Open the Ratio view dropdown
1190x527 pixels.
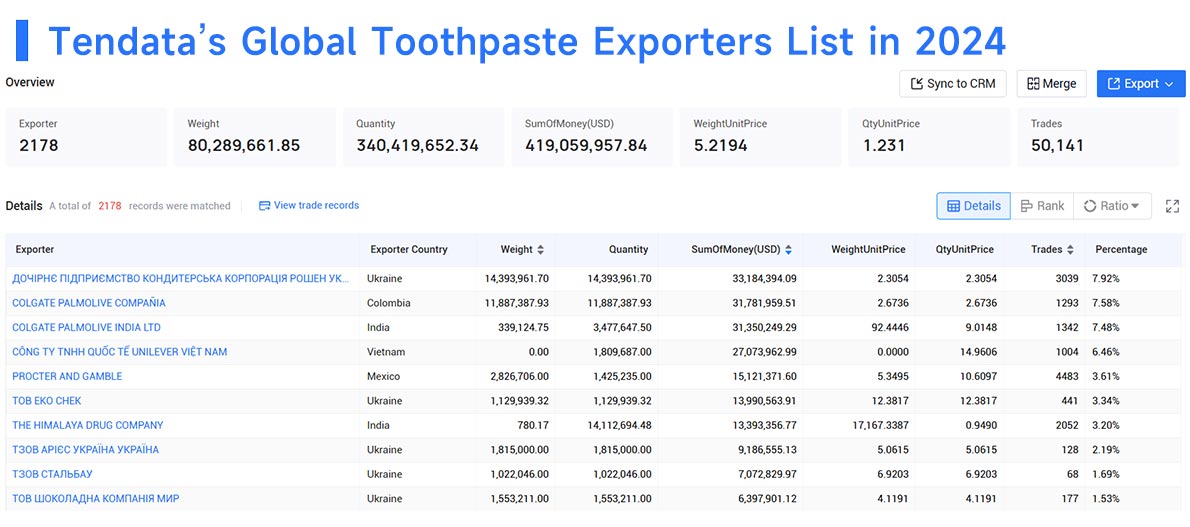pyautogui.click(x=1112, y=206)
